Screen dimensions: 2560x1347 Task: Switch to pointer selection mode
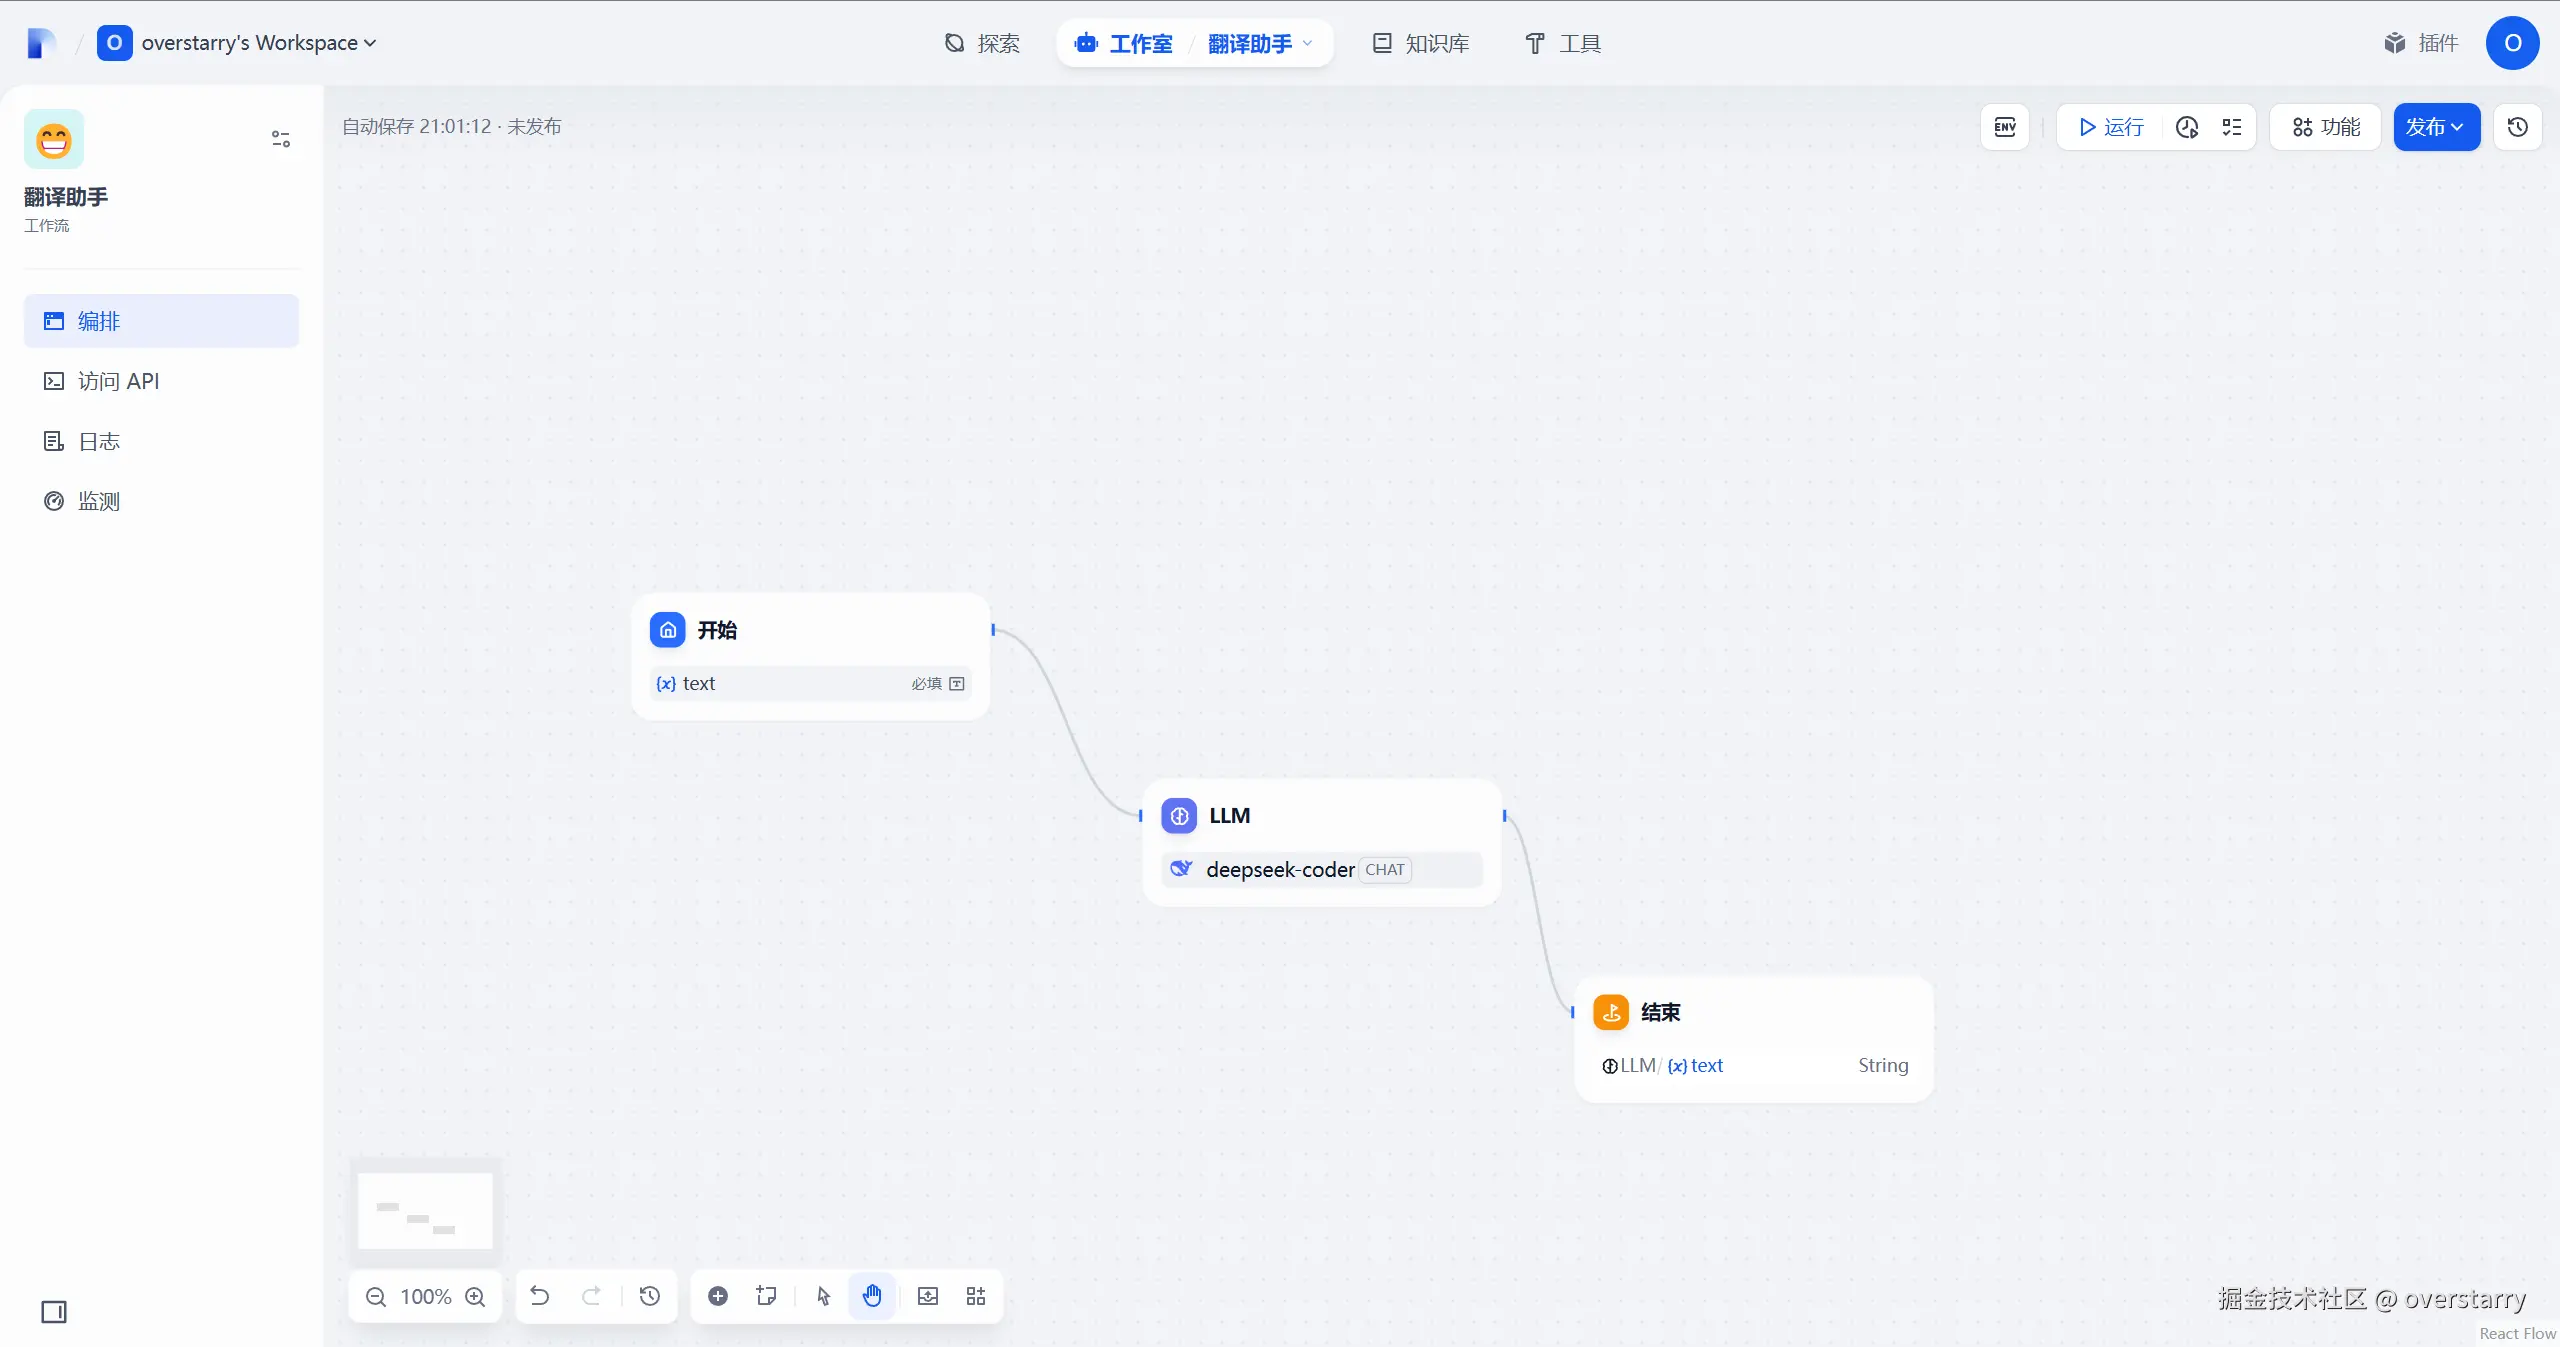[x=823, y=1296]
